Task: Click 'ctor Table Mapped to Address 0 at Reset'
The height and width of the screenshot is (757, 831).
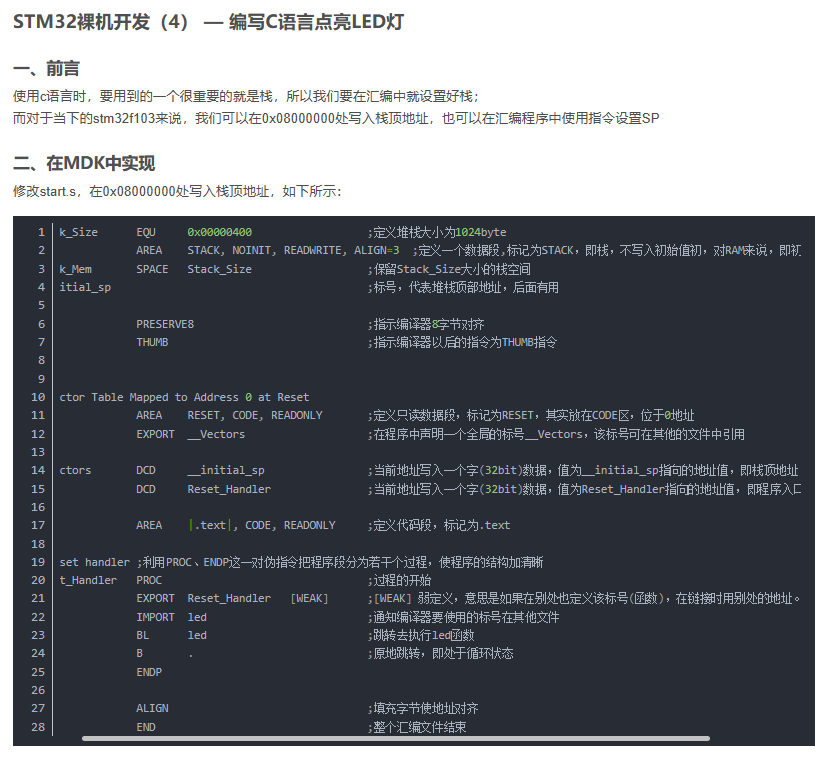Action: tap(184, 397)
